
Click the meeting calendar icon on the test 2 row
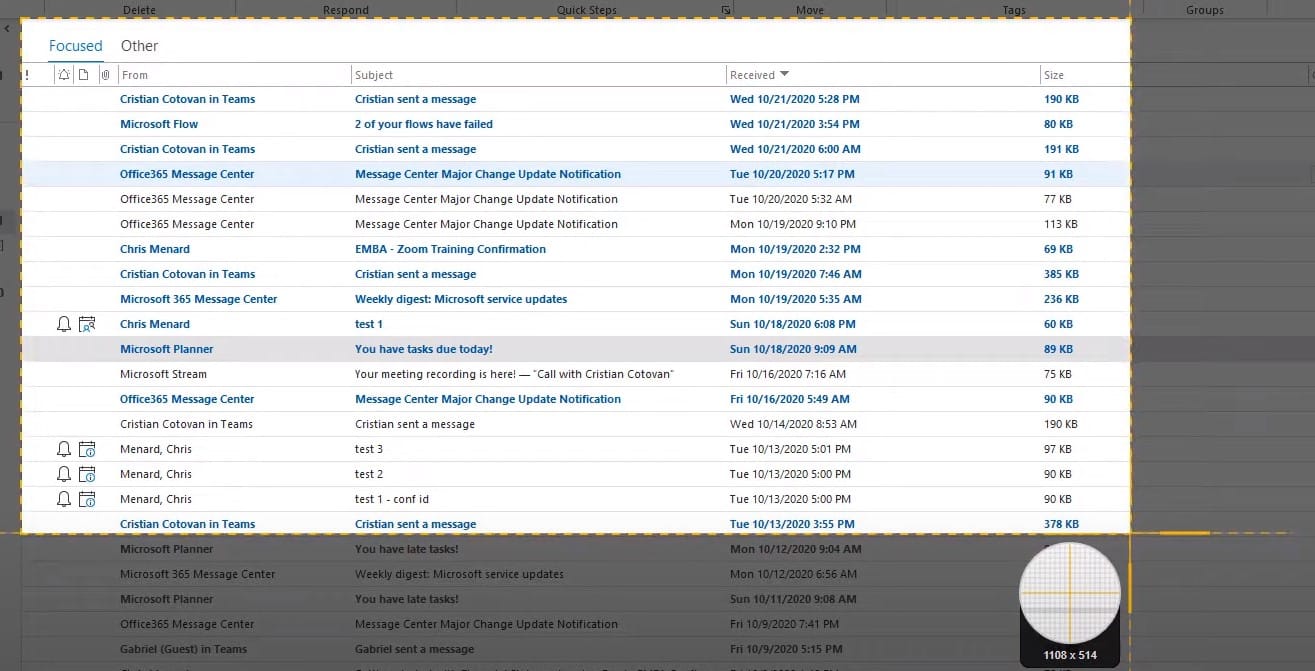click(x=87, y=474)
